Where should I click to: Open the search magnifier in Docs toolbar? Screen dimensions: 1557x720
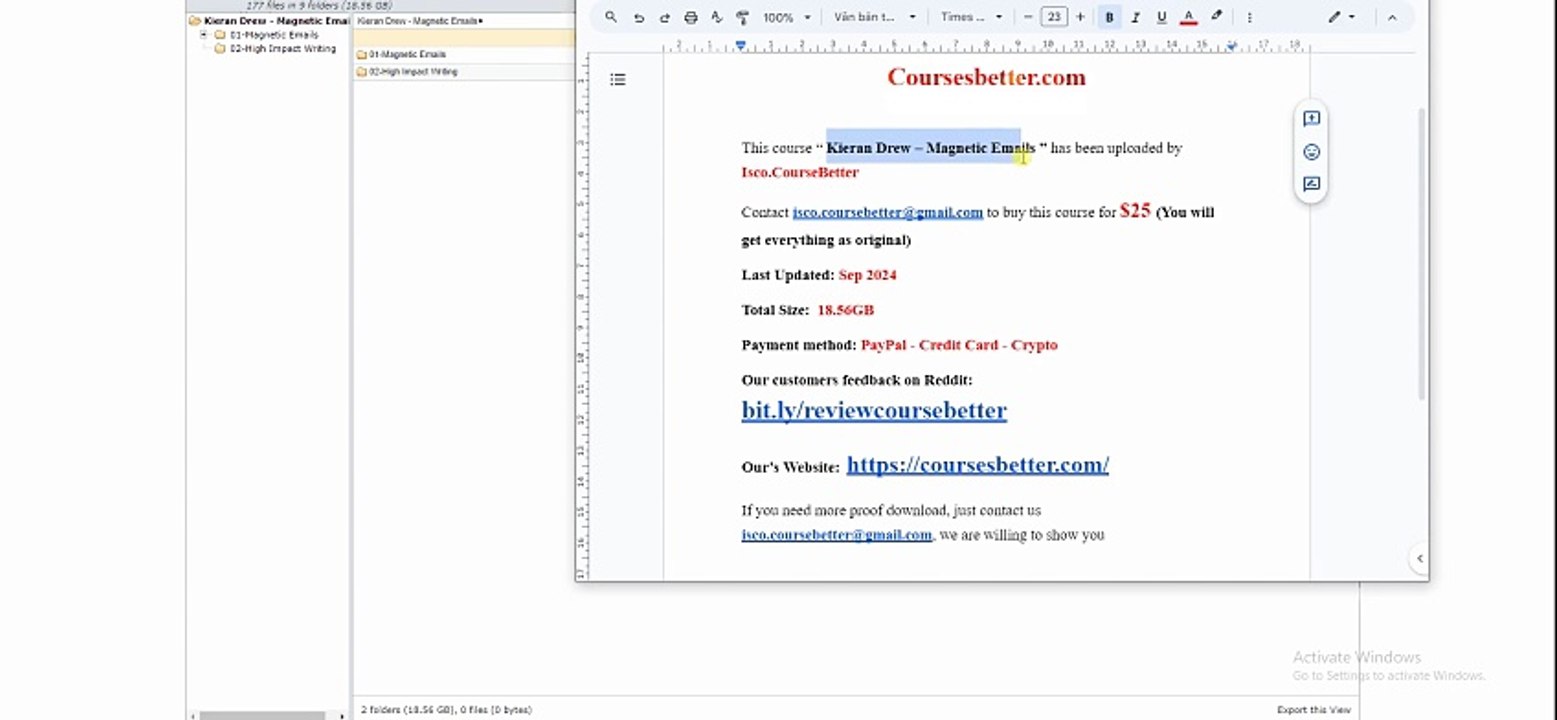[x=611, y=17]
